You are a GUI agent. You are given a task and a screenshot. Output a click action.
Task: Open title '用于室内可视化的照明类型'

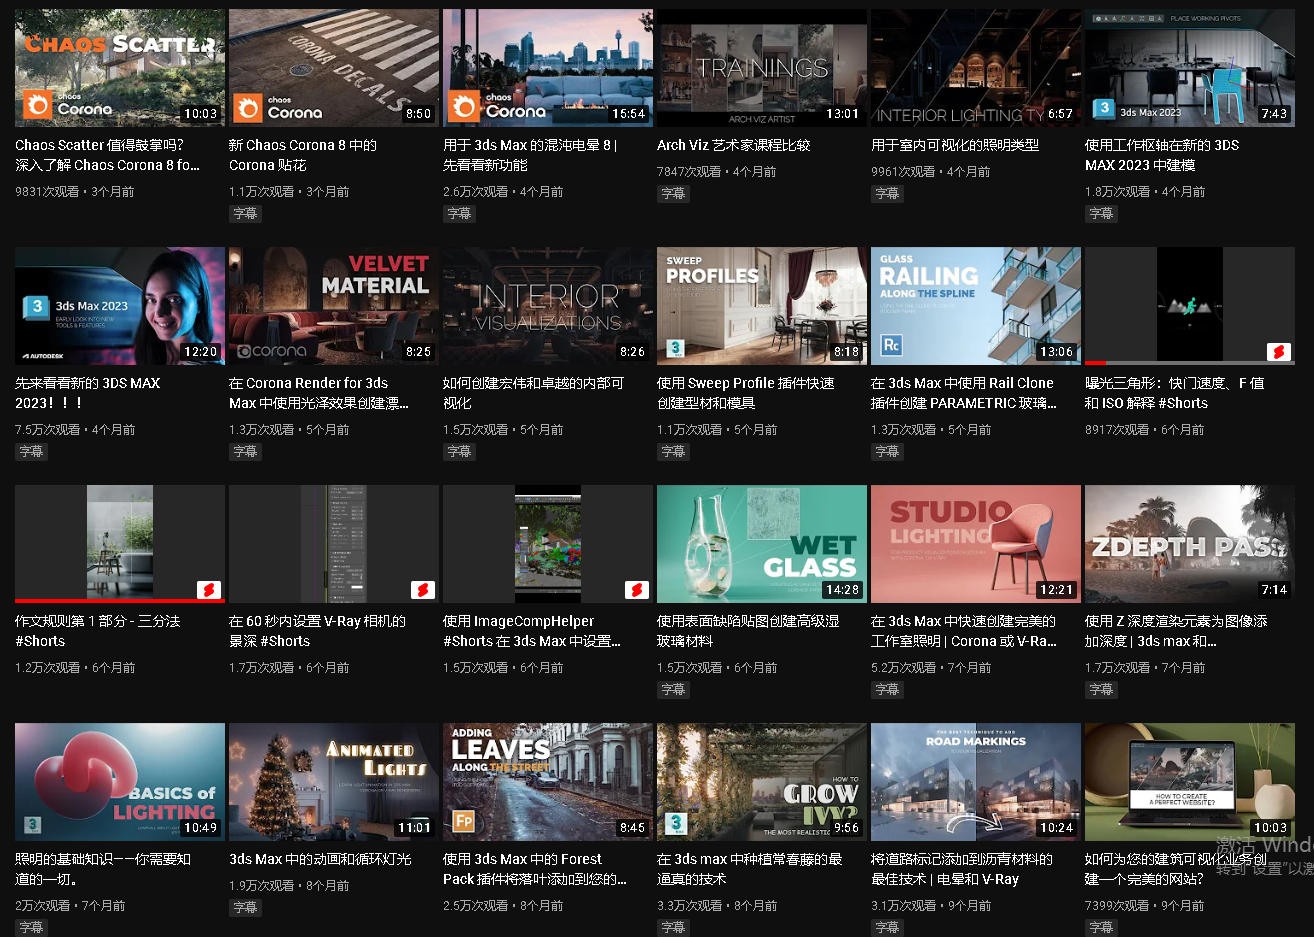click(955, 145)
